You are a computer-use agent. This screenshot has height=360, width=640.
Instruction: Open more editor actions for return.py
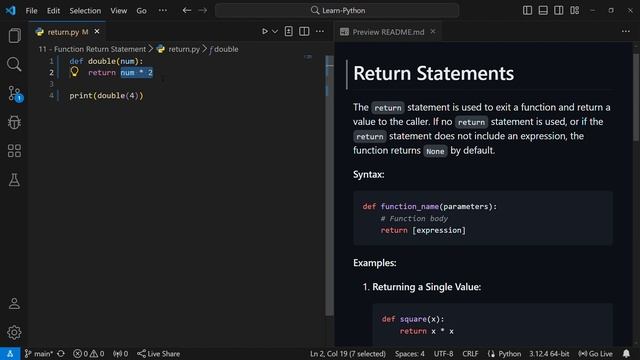point(320,31)
